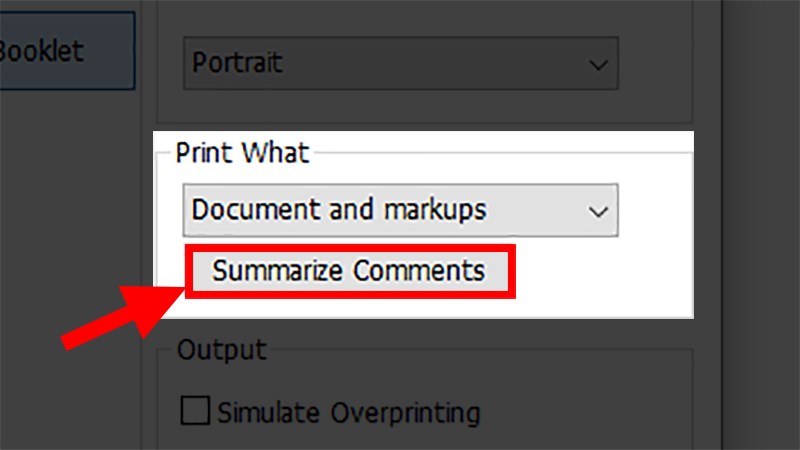Click the Output section label

[x=221, y=350]
